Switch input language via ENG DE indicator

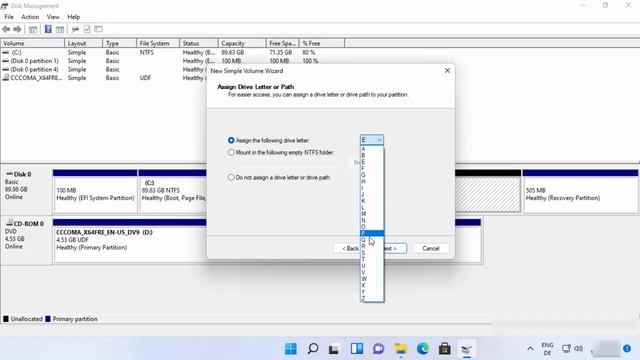click(x=547, y=349)
